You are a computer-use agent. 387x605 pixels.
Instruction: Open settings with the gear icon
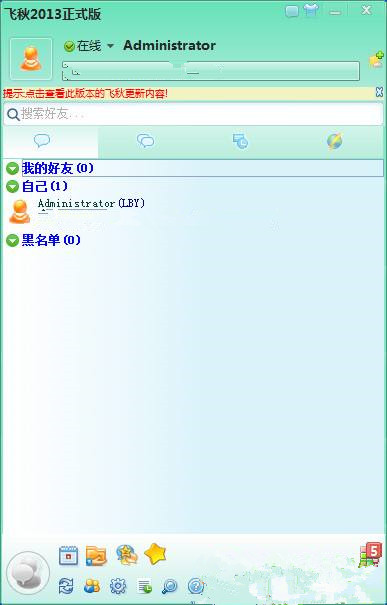pyautogui.click(x=118, y=586)
